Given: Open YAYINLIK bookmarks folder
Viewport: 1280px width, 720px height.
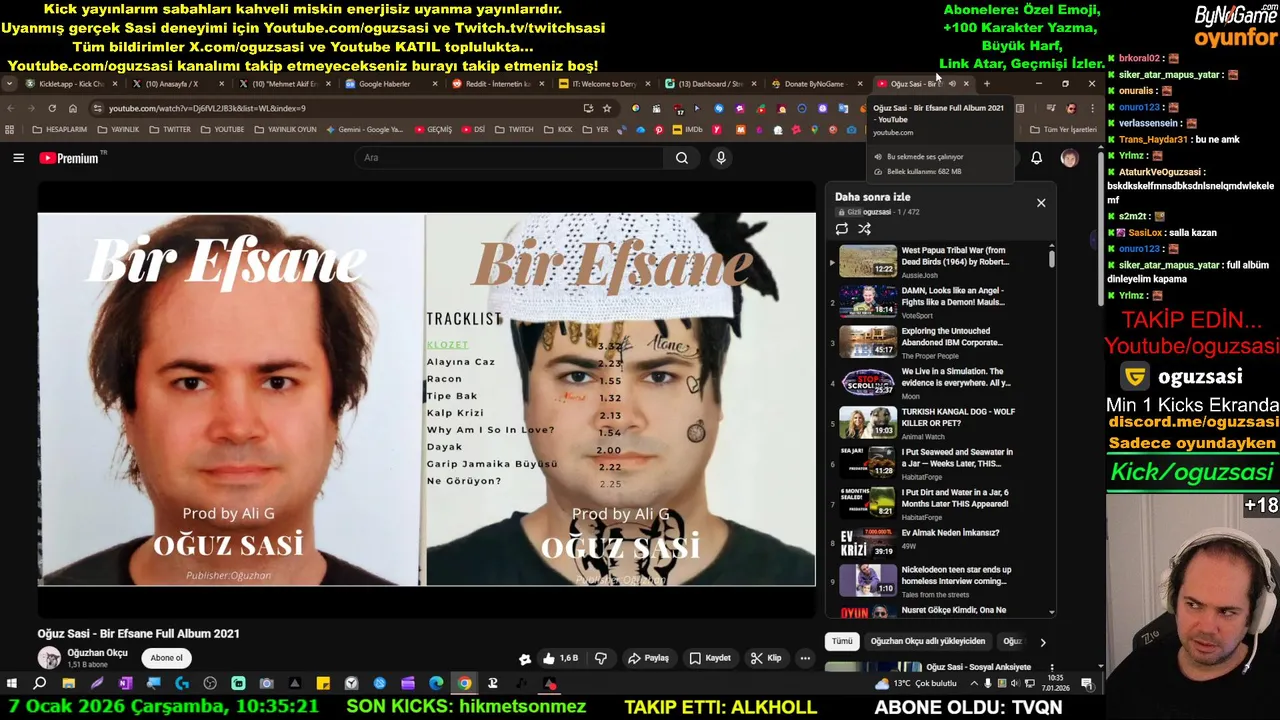Looking at the screenshot, I should (x=117, y=130).
